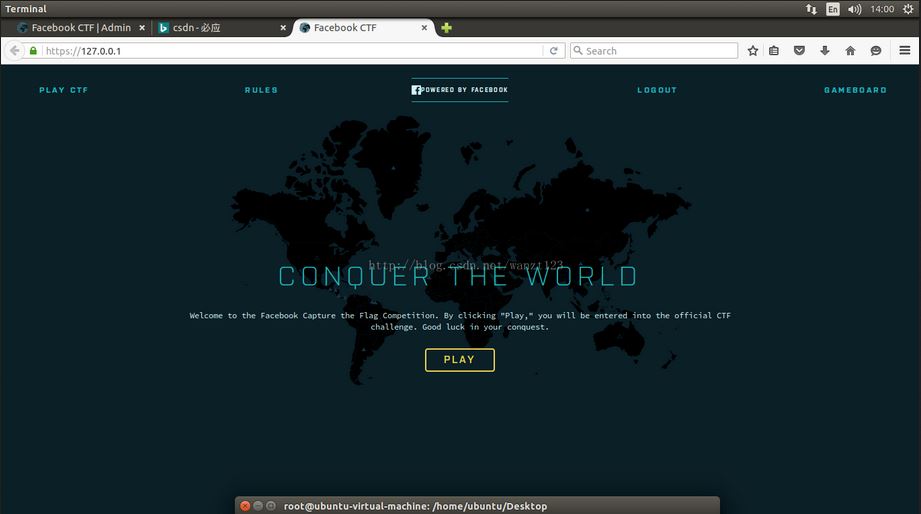Click the yellow PLAY button
This screenshot has height=514, width=921.
[460, 360]
